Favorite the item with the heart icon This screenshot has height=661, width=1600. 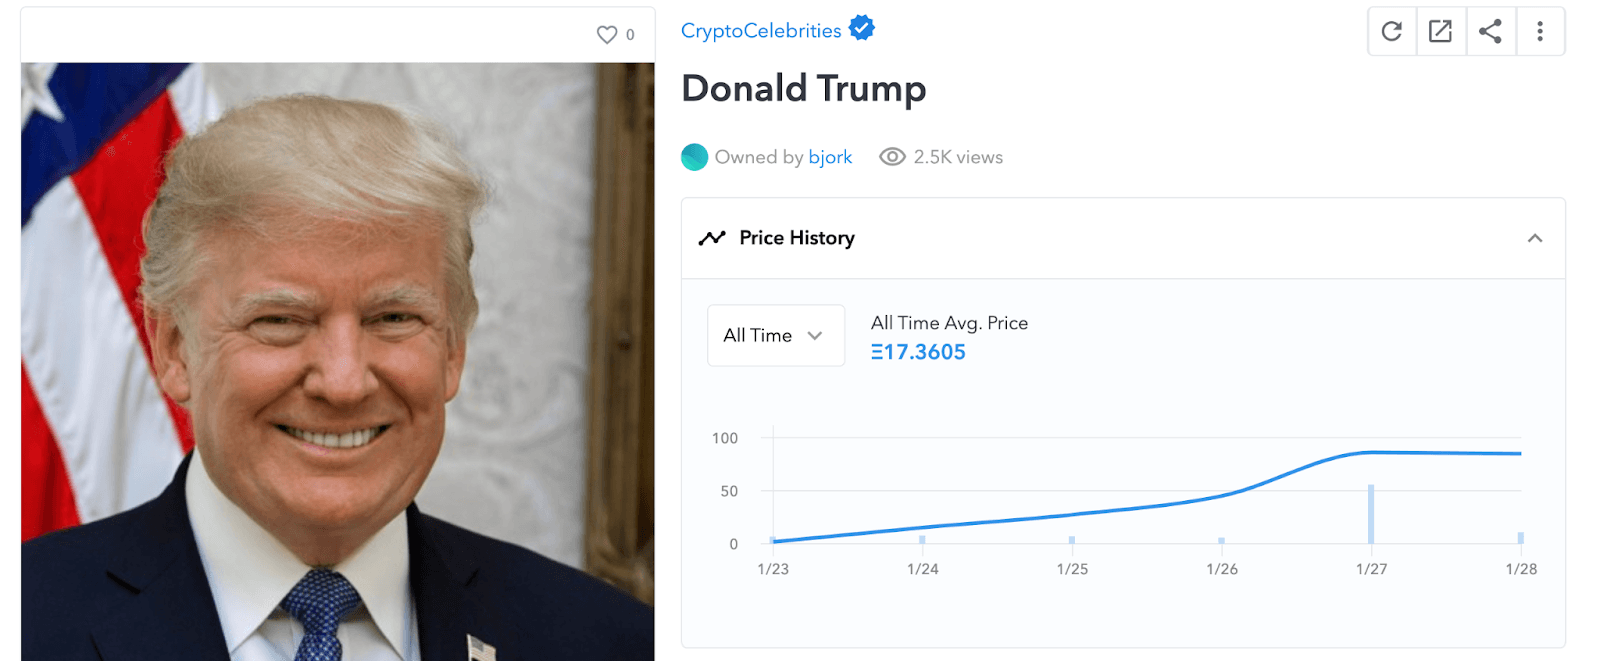coord(608,33)
